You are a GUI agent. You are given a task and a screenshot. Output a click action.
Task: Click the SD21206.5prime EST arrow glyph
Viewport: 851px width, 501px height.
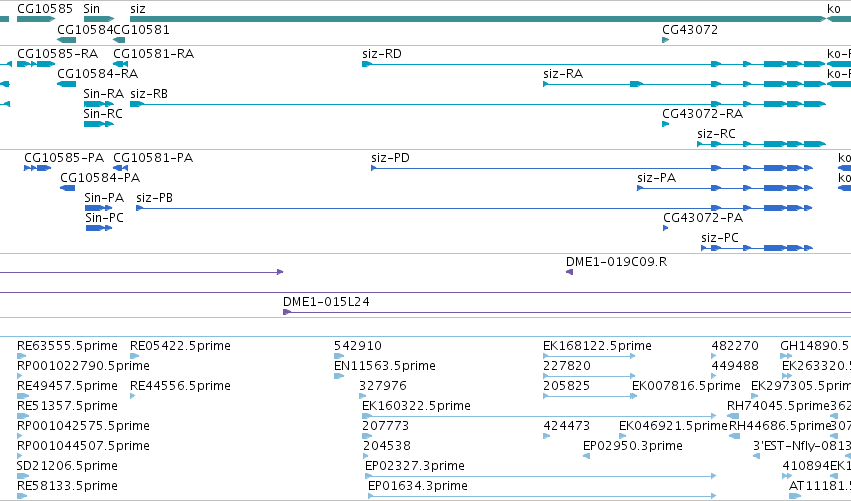pos(22,476)
